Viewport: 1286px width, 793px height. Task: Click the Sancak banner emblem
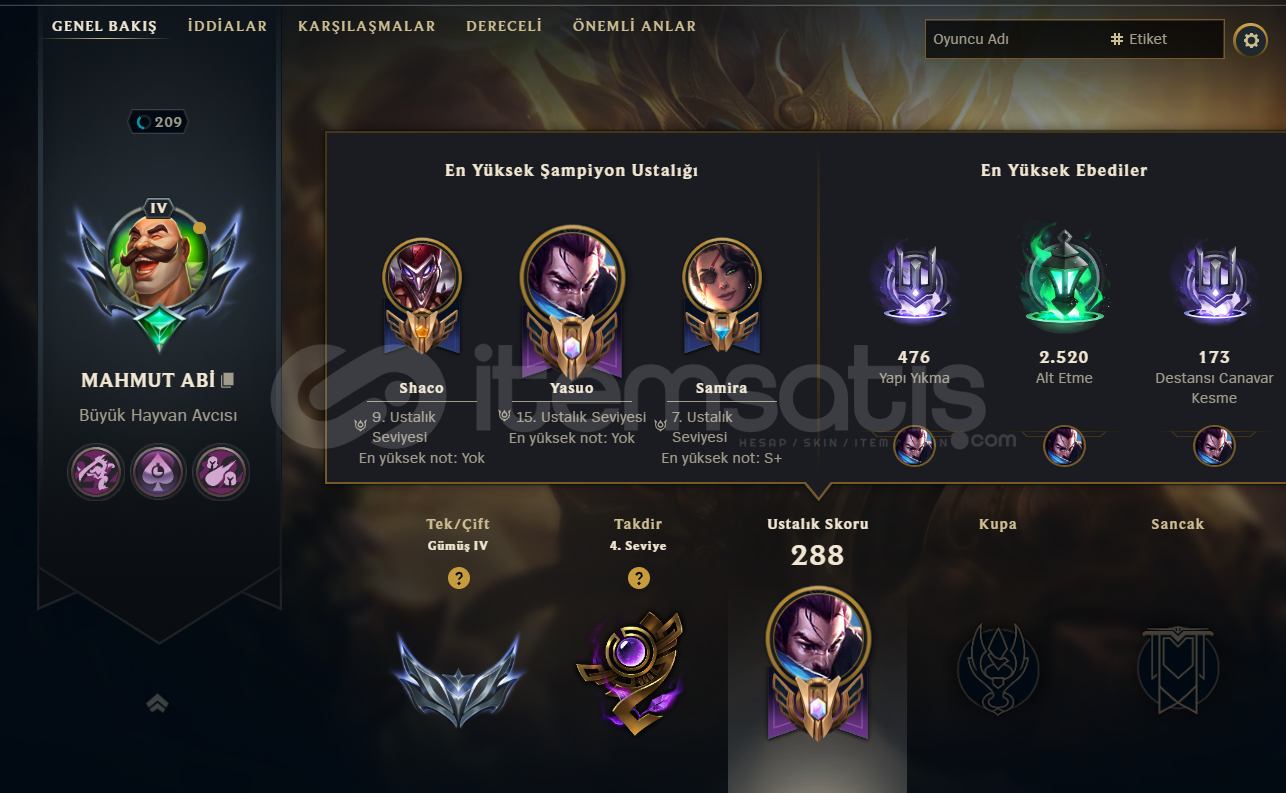click(1177, 667)
